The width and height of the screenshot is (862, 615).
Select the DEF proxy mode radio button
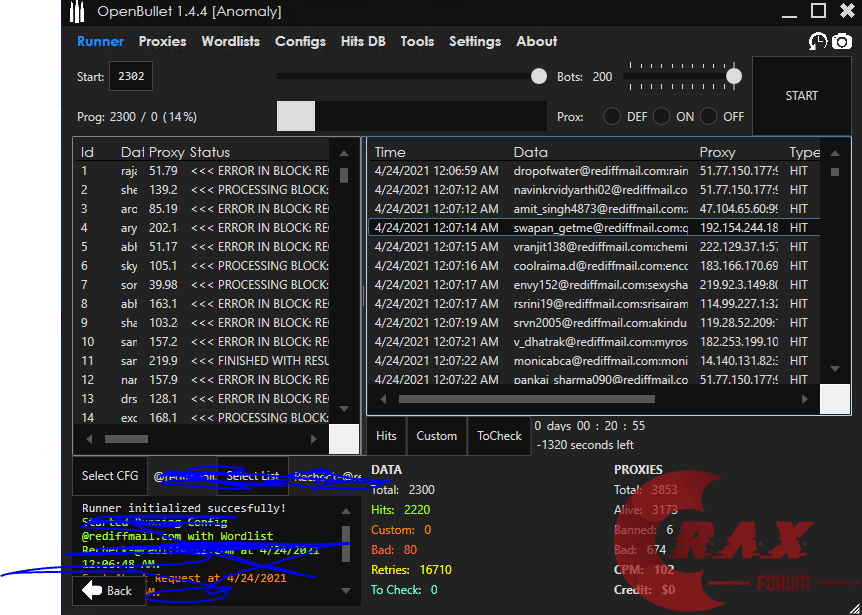point(612,116)
